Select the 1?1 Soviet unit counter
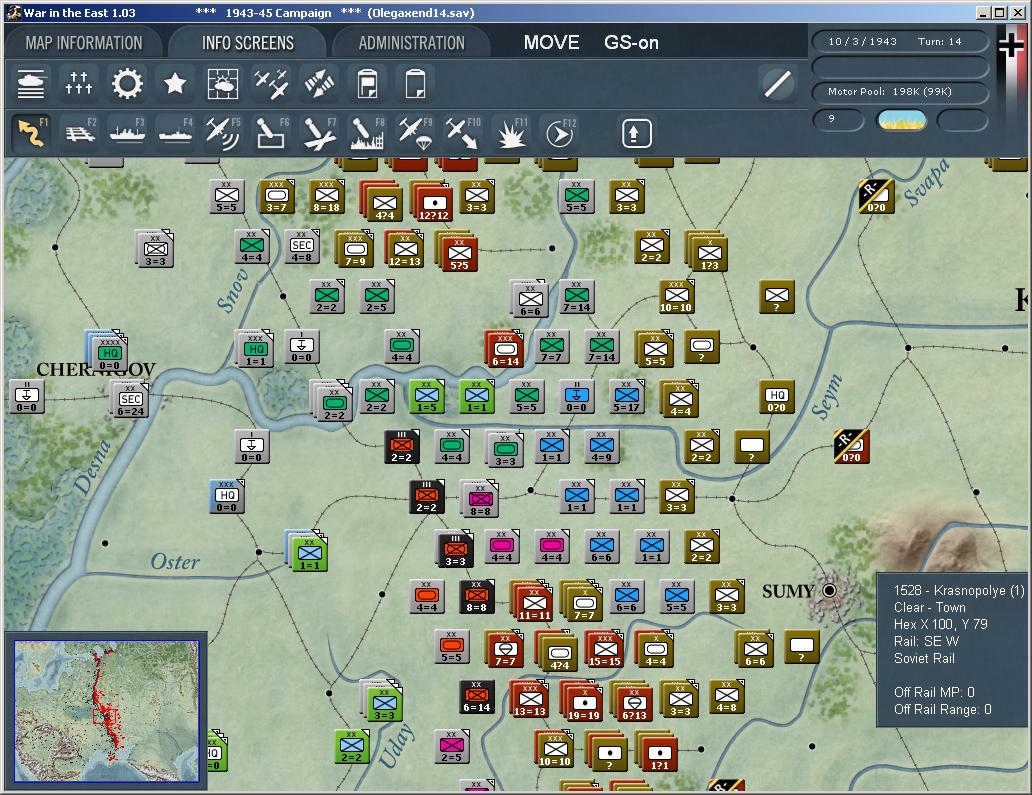This screenshot has height=795, width=1032. click(659, 754)
